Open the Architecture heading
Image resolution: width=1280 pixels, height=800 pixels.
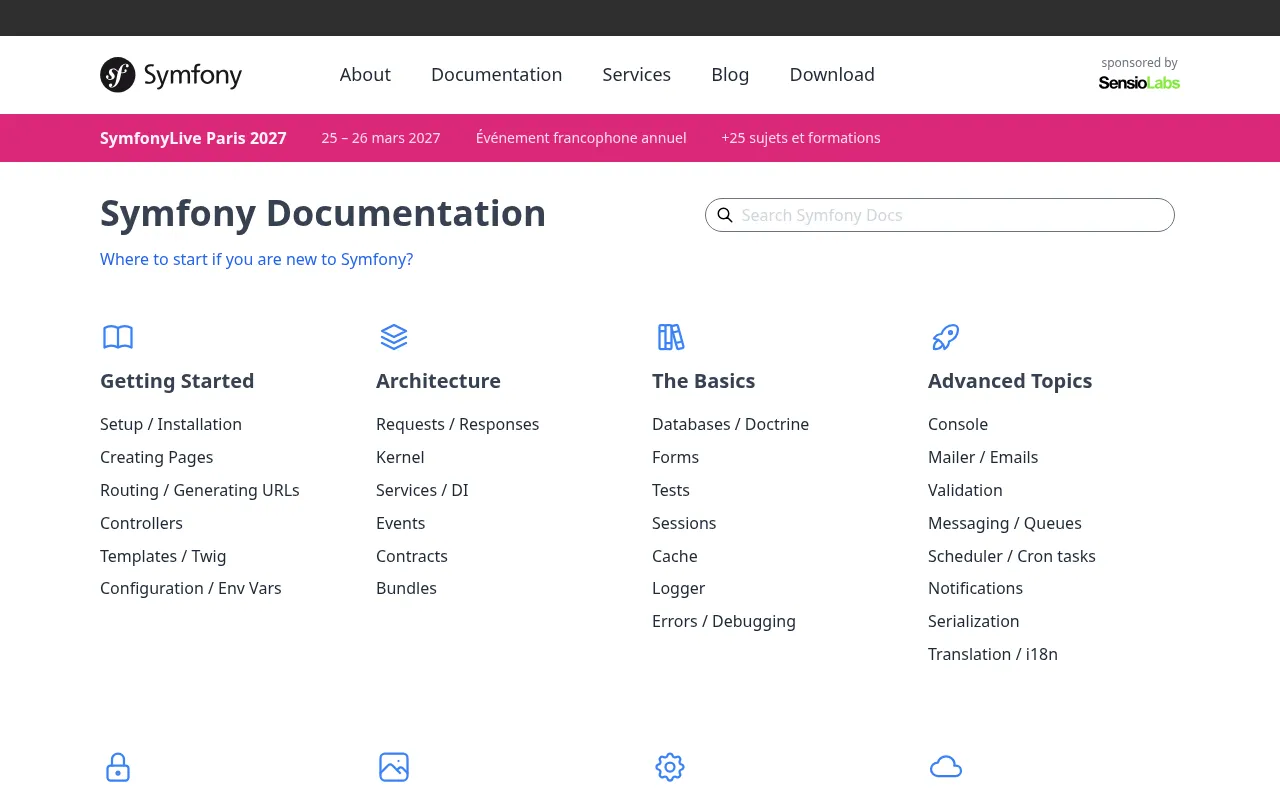438,381
